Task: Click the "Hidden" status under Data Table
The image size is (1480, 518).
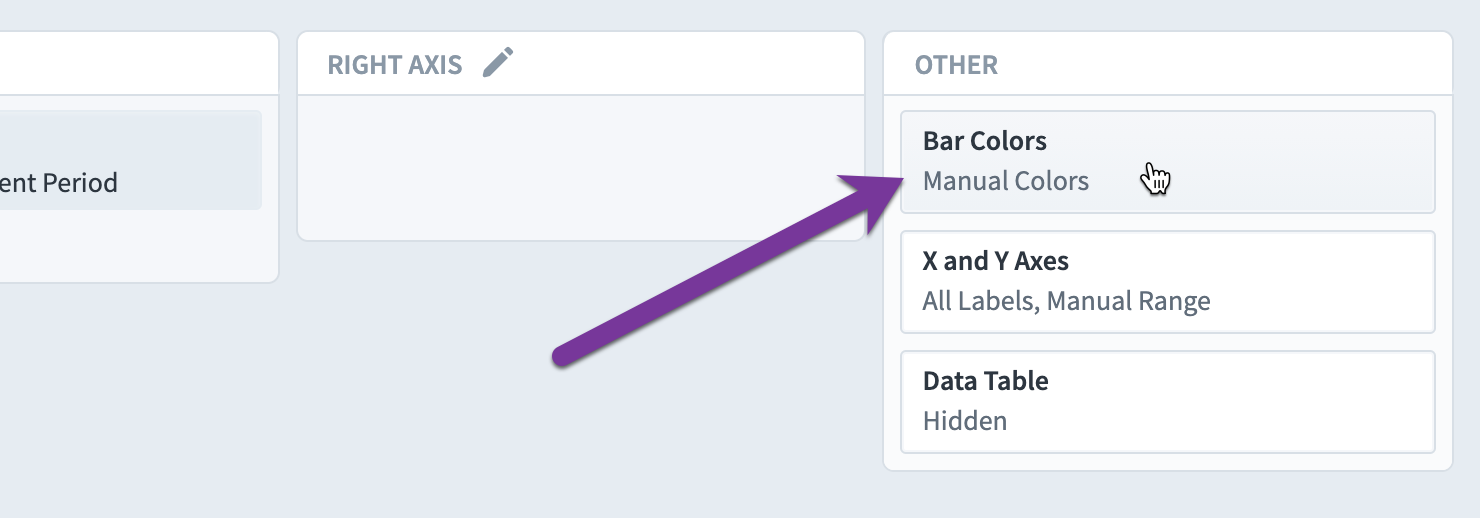Action: 964,421
